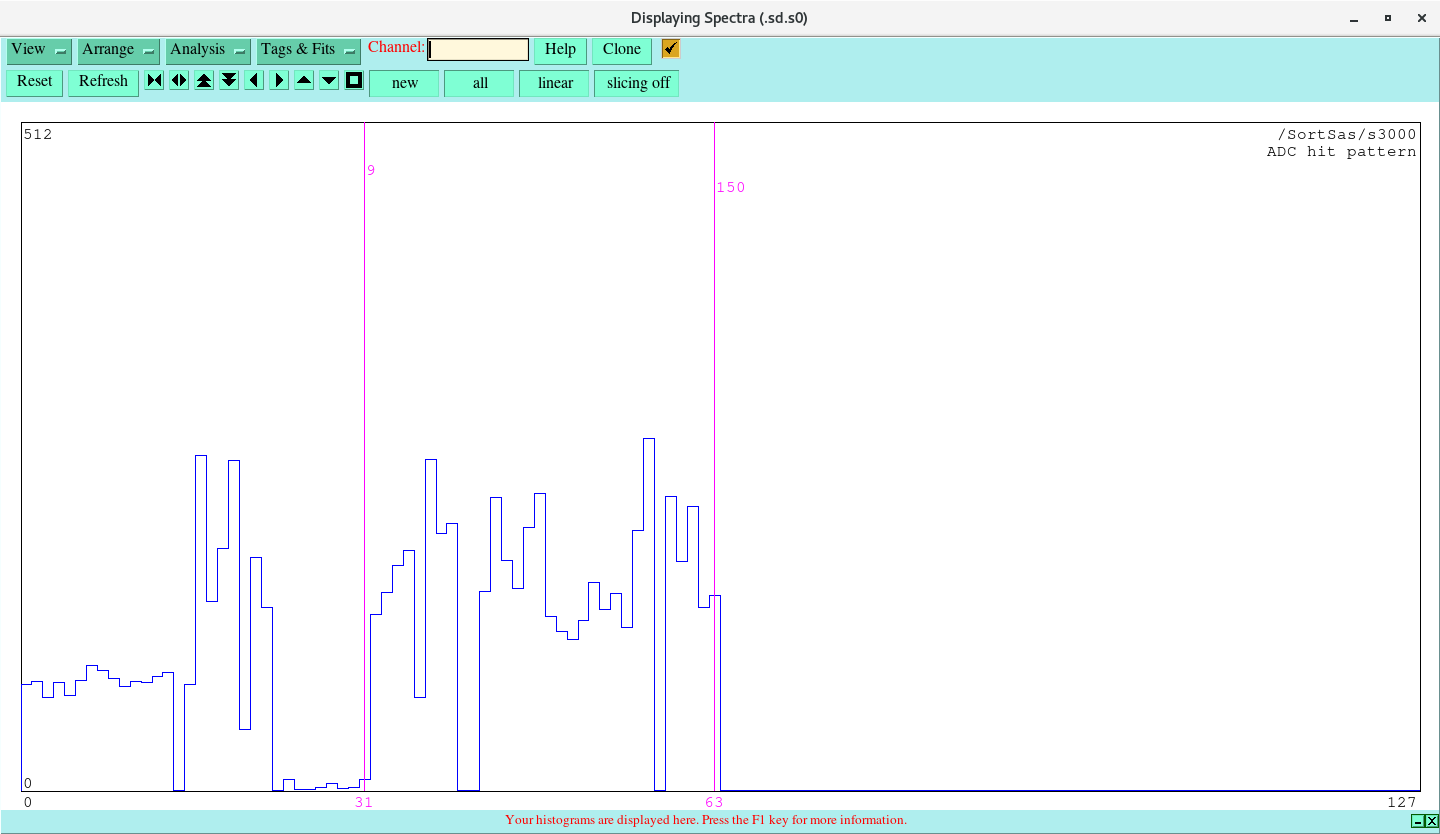The height and width of the screenshot is (834, 1440).
Task: Click the Clone button
Action: pos(621,49)
